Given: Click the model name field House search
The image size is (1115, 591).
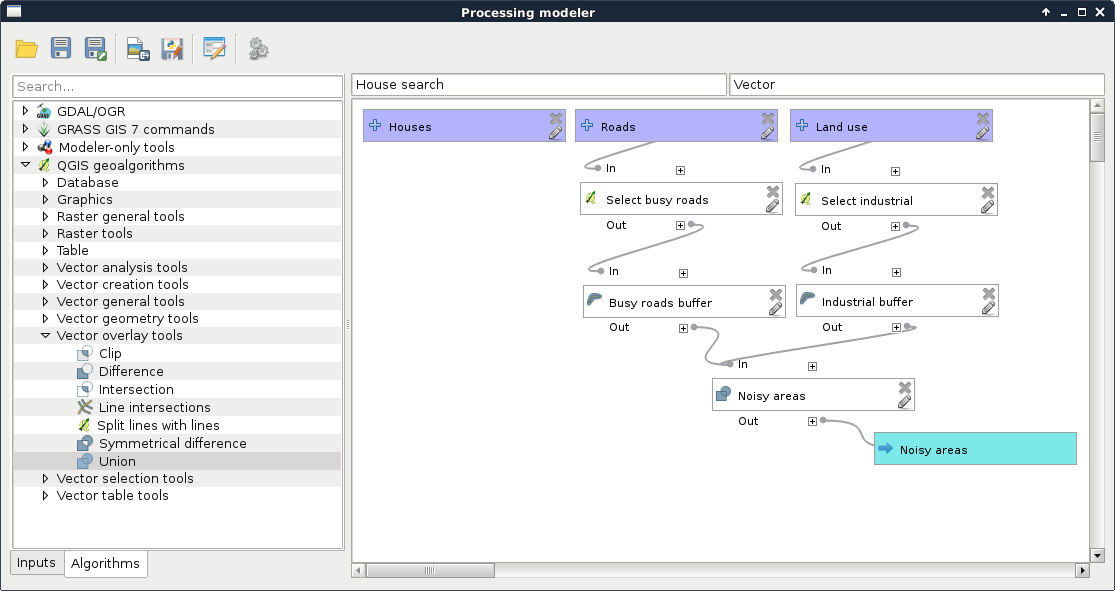Looking at the screenshot, I should pos(539,84).
